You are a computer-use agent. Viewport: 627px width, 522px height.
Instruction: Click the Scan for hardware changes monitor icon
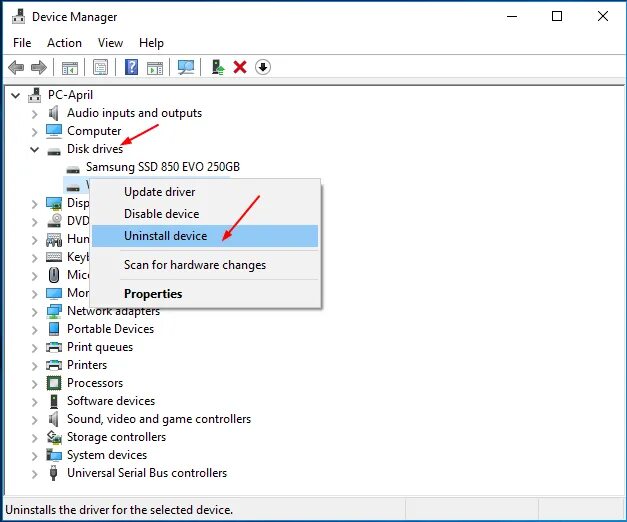click(x=186, y=67)
